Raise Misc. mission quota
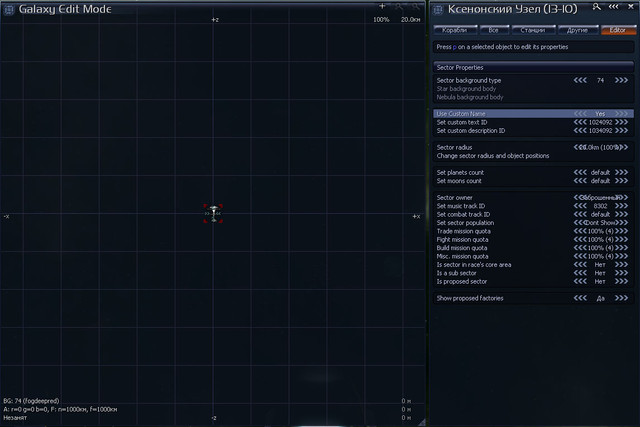 [x=621, y=256]
